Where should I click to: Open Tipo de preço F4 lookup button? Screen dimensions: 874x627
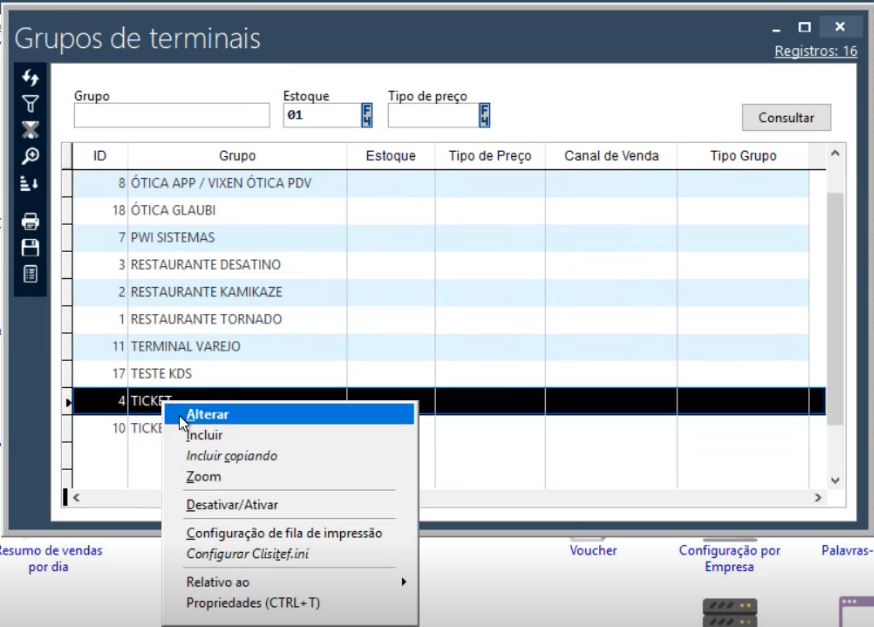485,116
